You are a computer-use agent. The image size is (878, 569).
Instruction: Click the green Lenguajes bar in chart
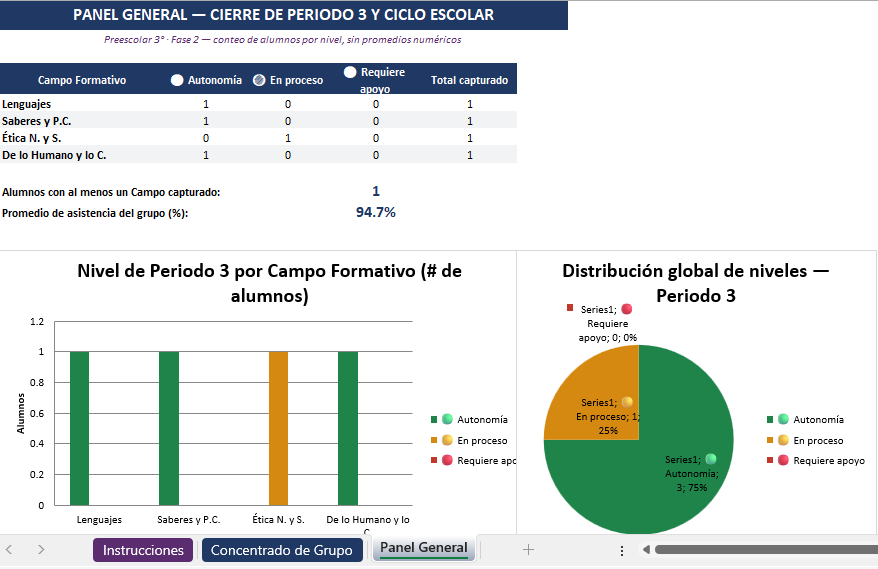coord(80,428)
